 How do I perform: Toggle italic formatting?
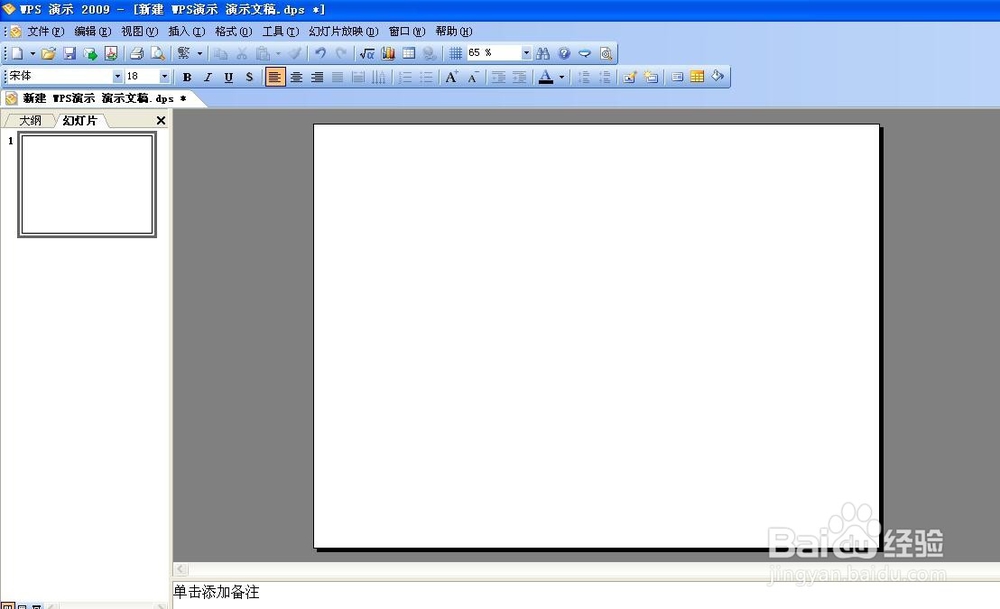pos(208,77)
